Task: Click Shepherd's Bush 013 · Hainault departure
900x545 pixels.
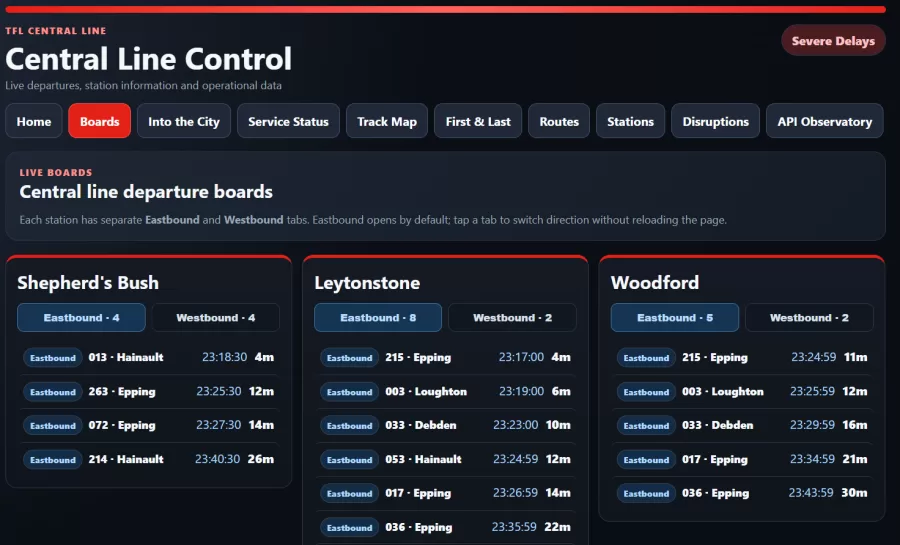Action: pyautogui.click(x=149, y=357)
